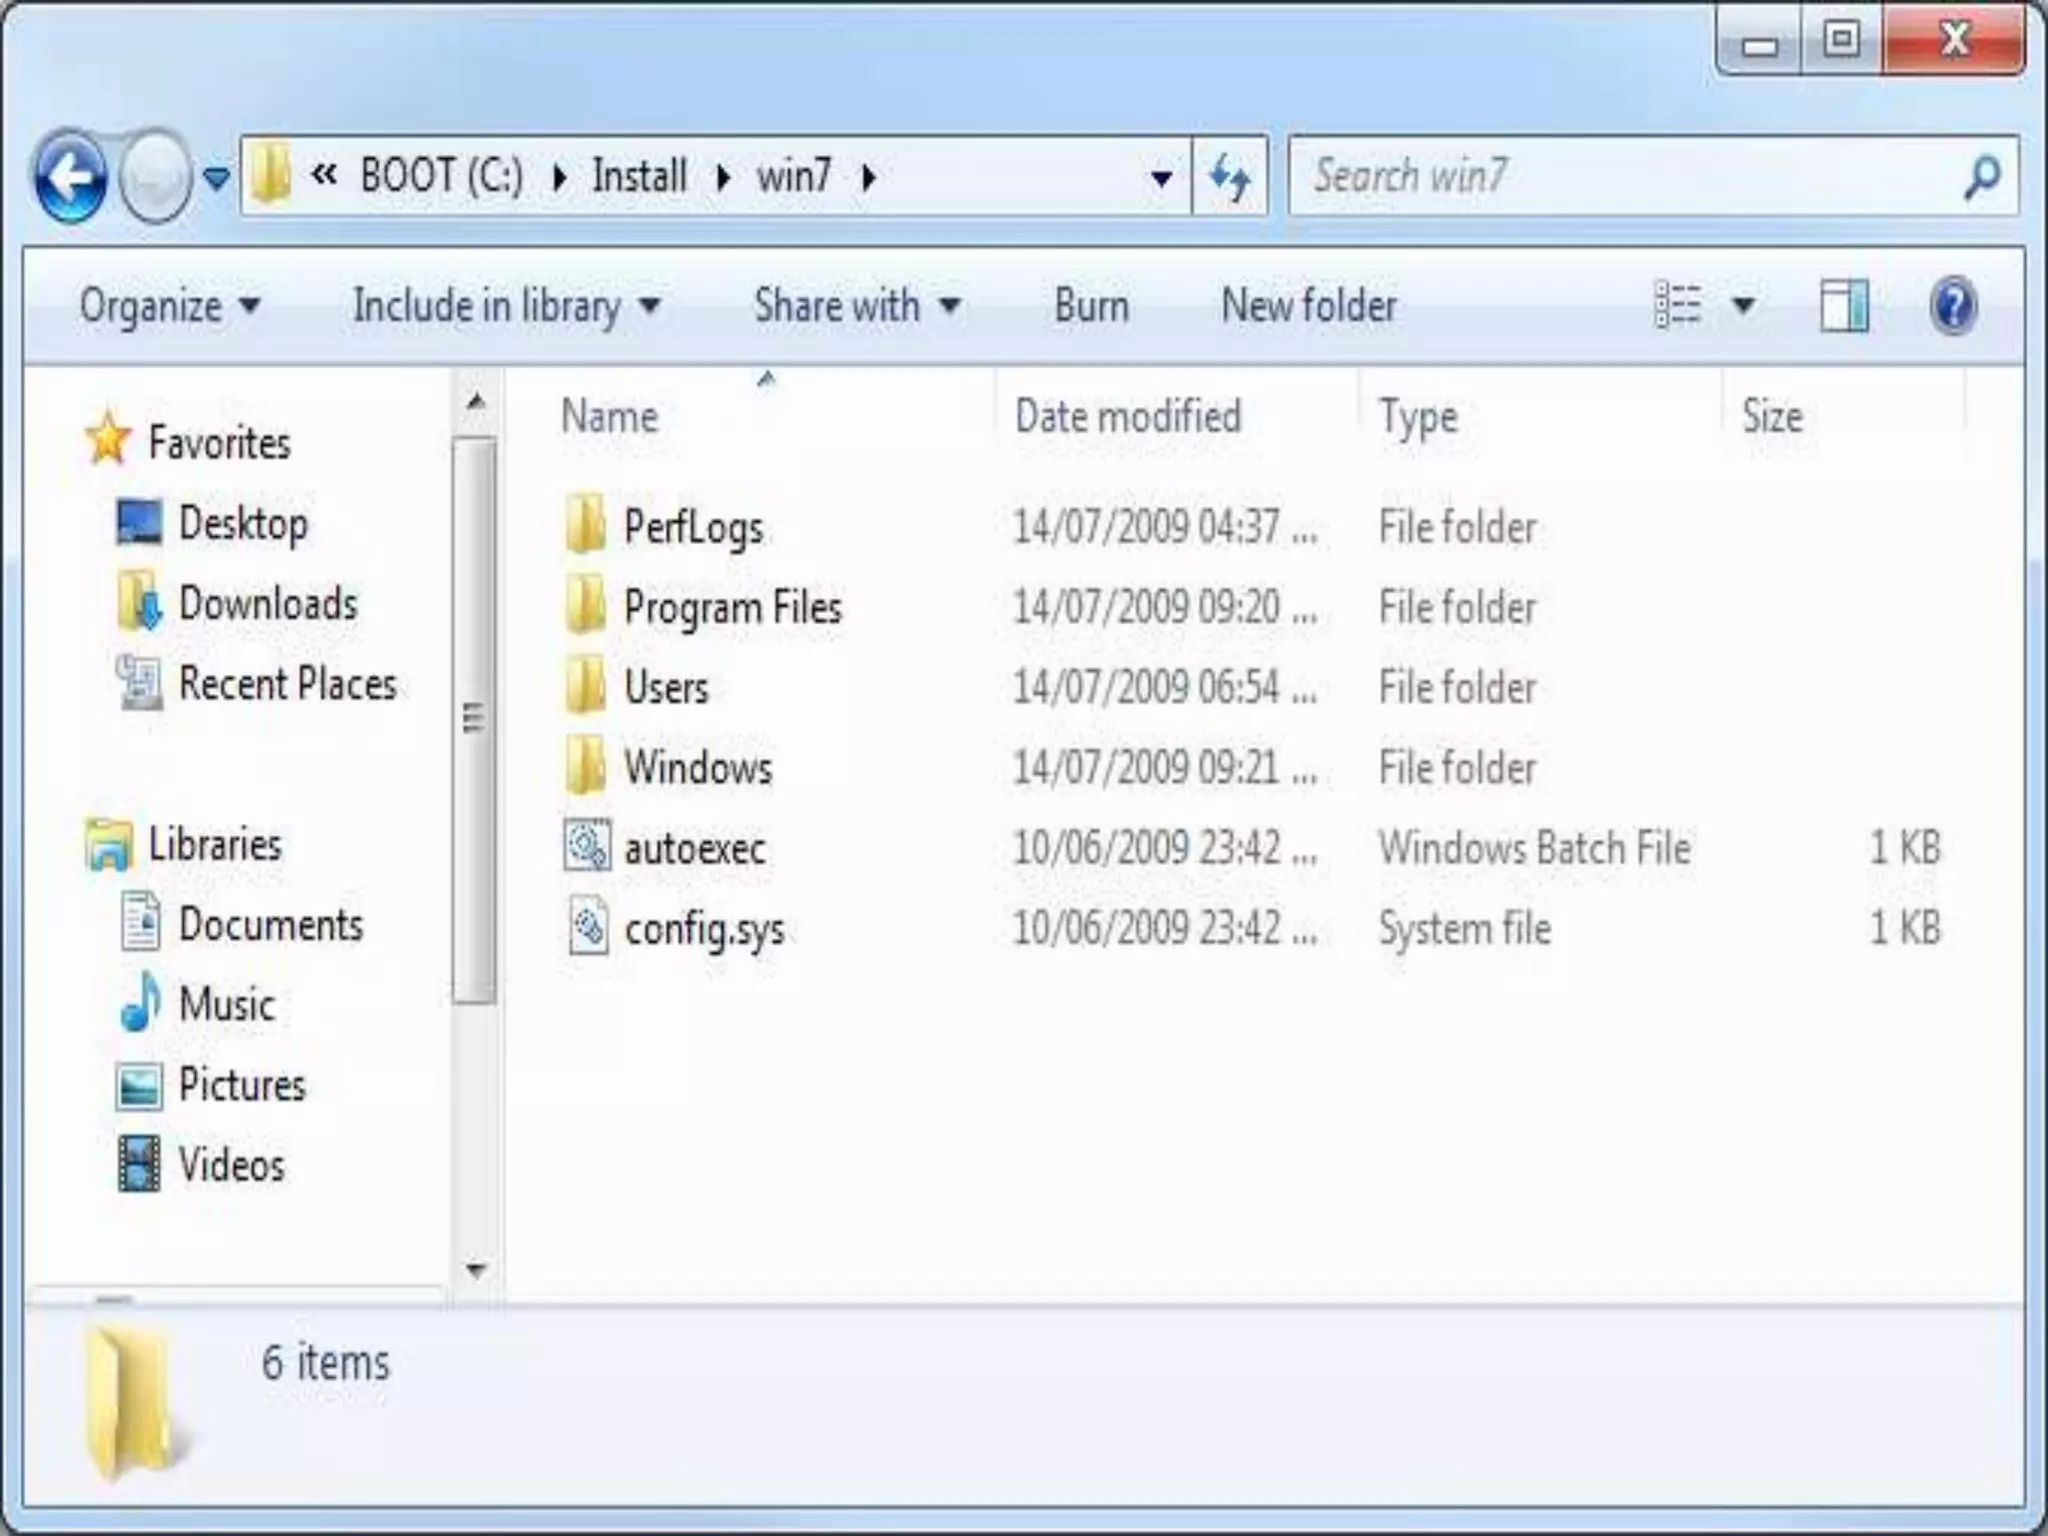The width and height of the screenshot is (2048, 1536).
Task: Open Downloads under Favorites
Action: pos(268,604)
